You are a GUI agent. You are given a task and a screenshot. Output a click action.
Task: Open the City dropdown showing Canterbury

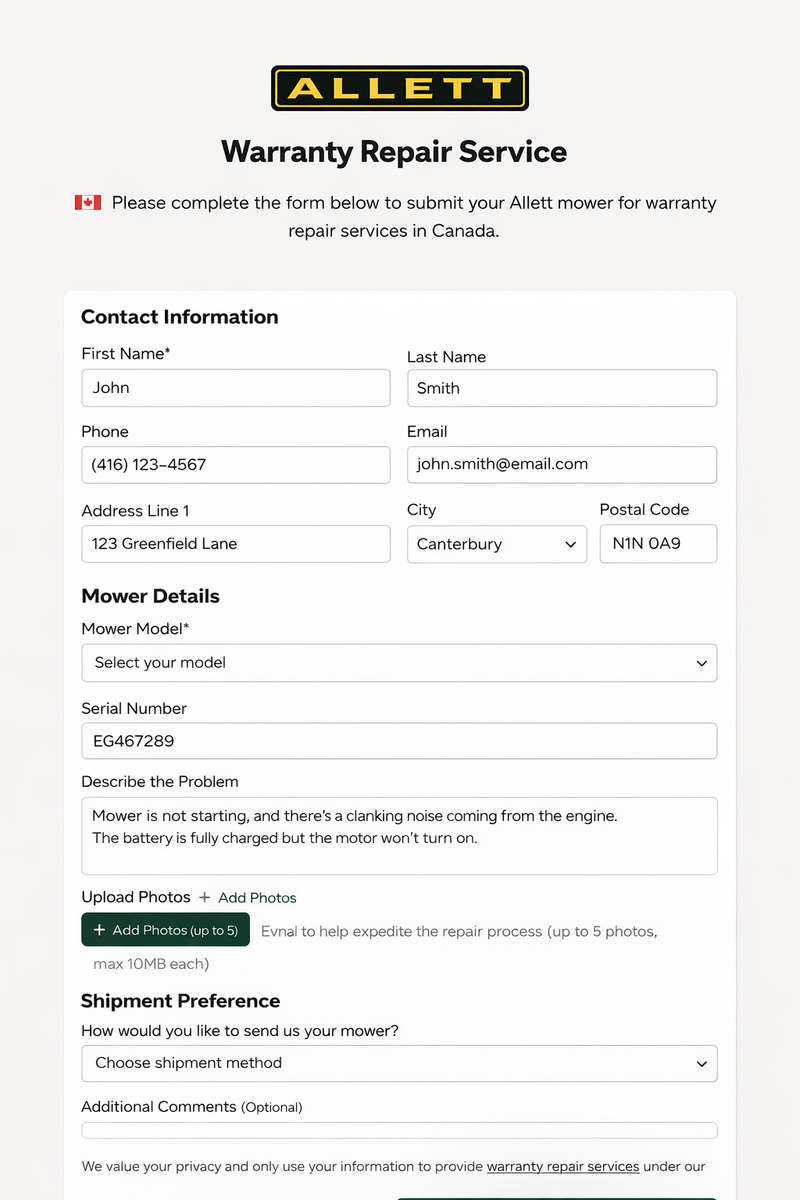496,545
